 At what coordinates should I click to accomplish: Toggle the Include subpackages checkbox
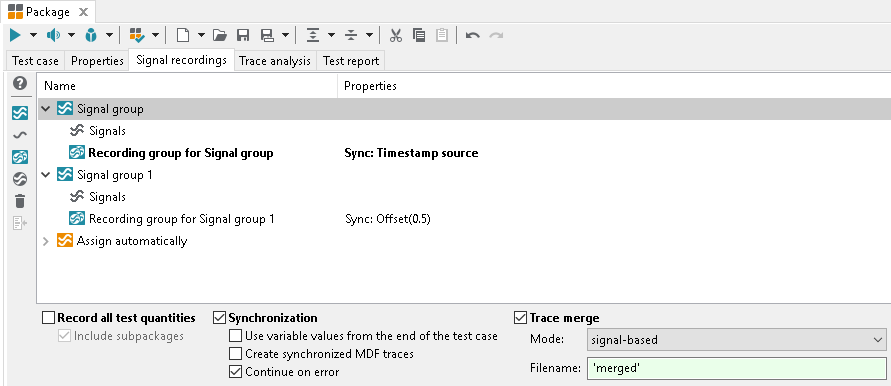pyautogui.click(x=64, y=336)
